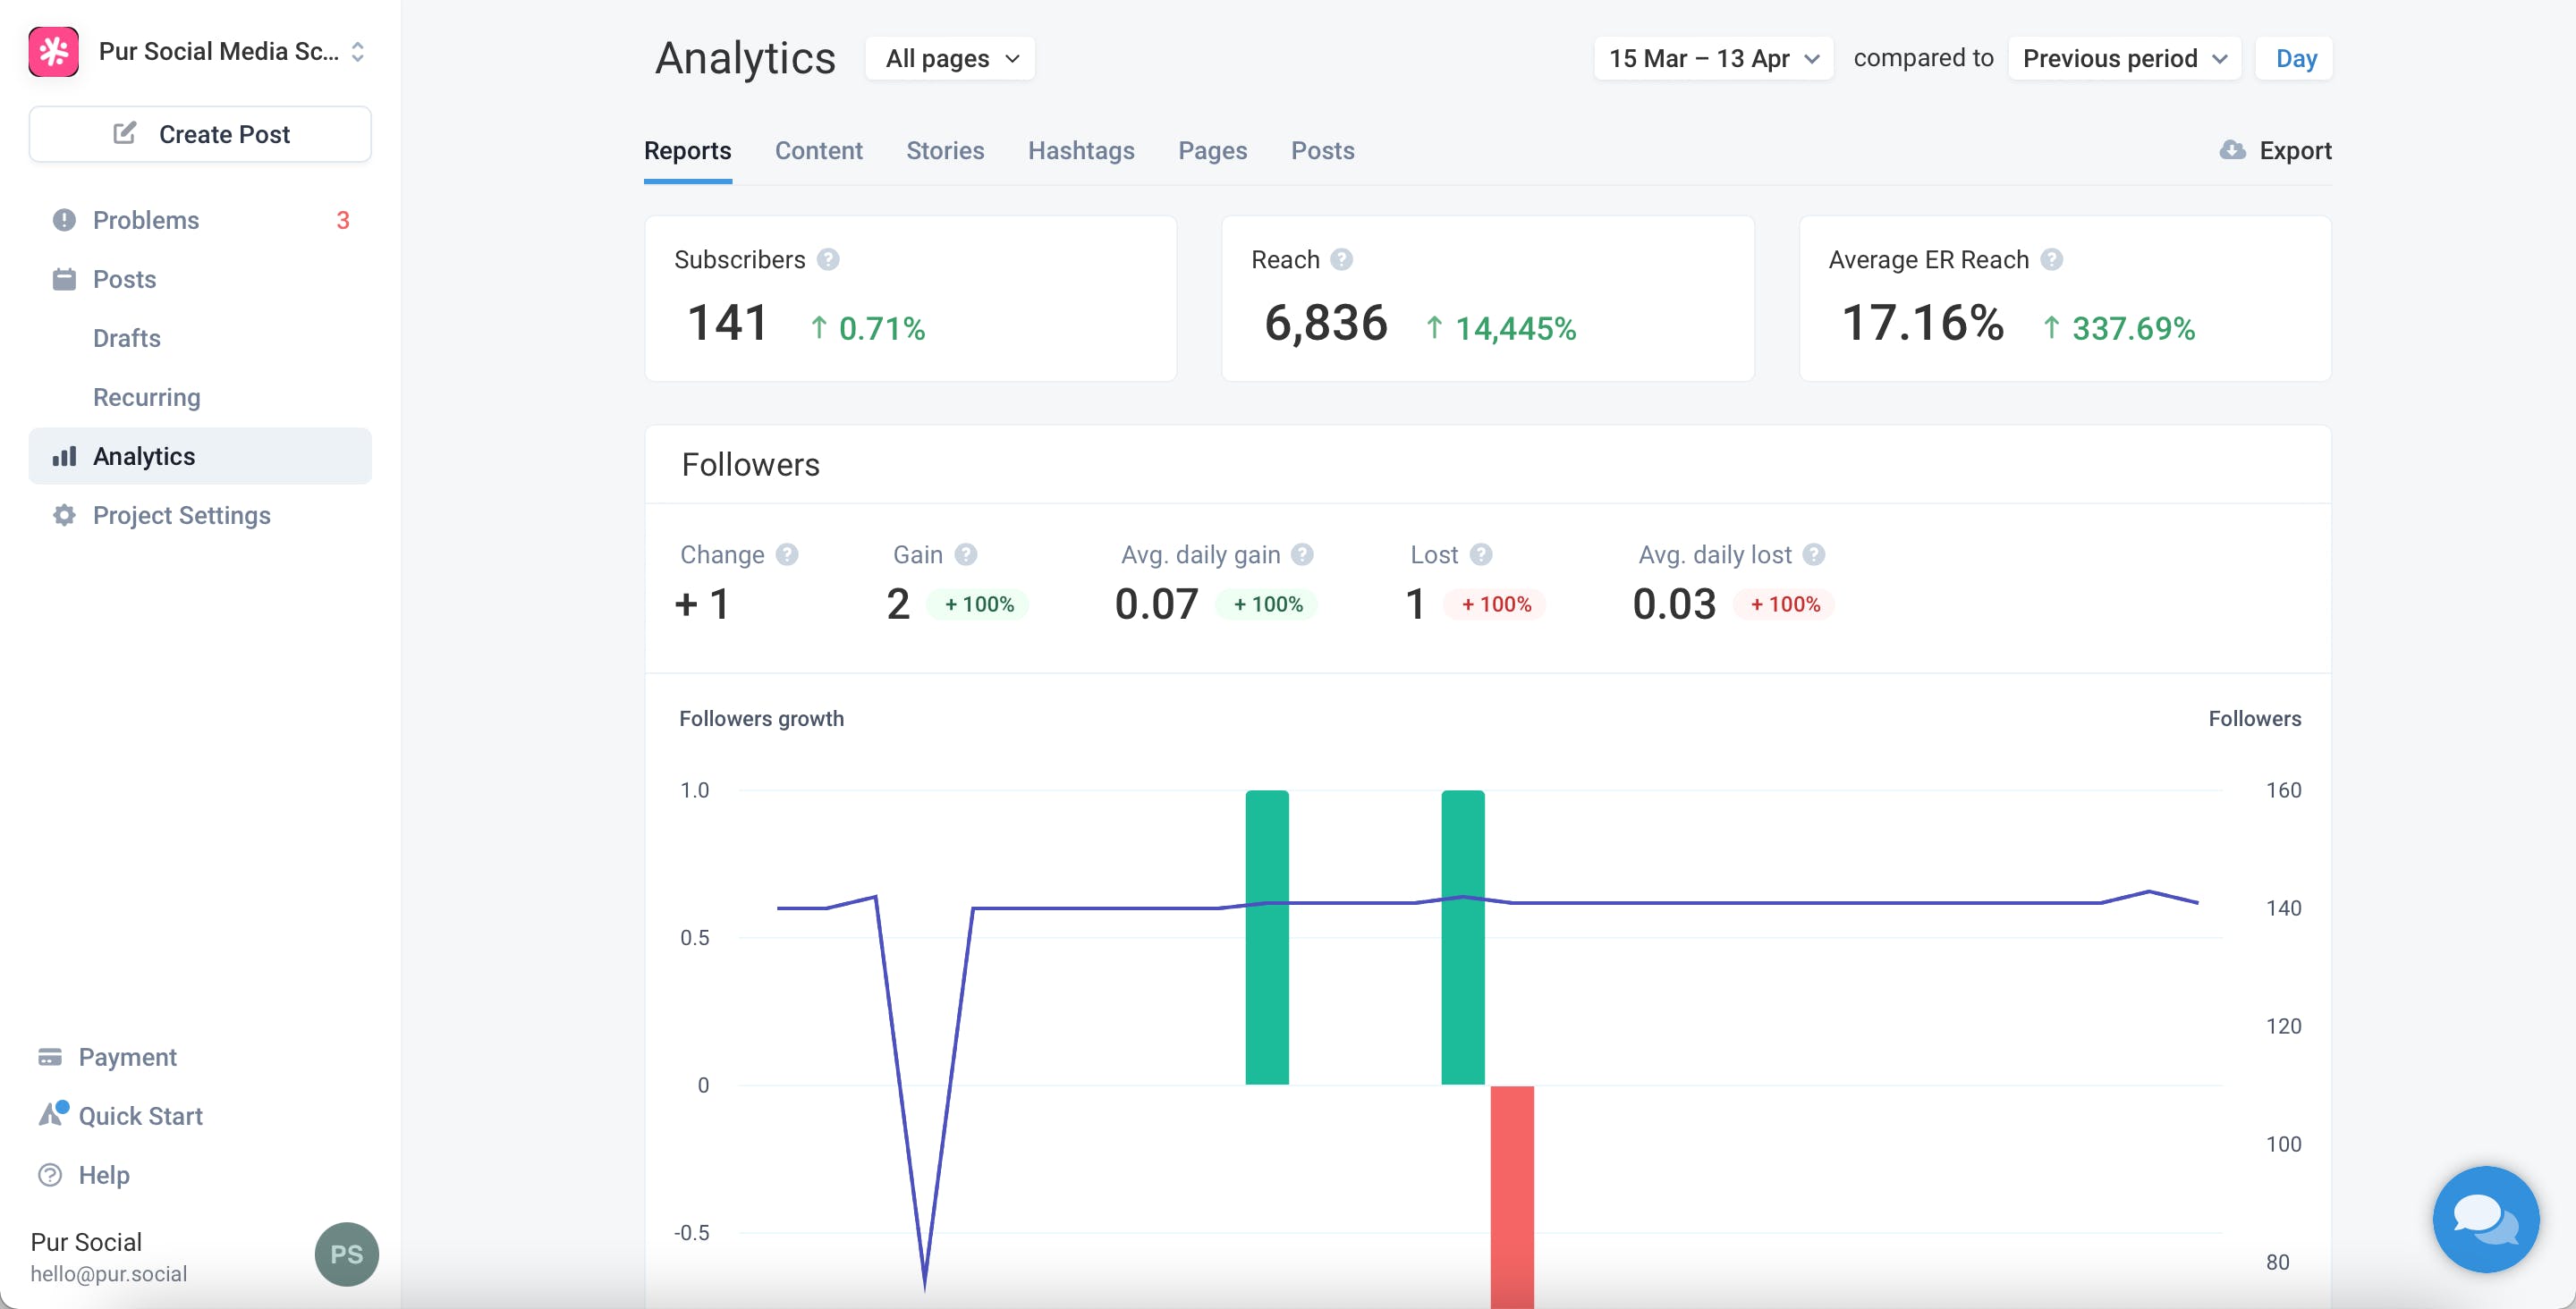The image size is (2576, 1309).
Task: Open the All pages dropdown
Action: click(950, 58)
